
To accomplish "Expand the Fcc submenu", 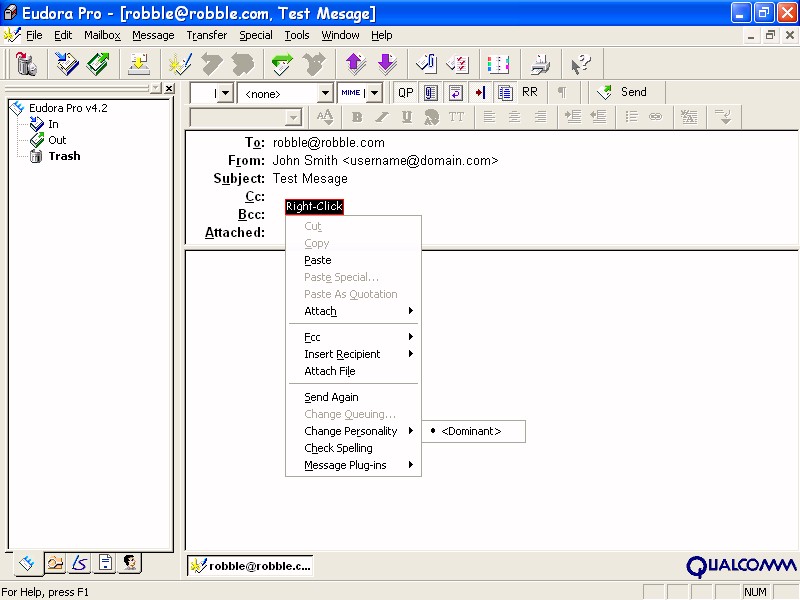I will click(354, 337).
